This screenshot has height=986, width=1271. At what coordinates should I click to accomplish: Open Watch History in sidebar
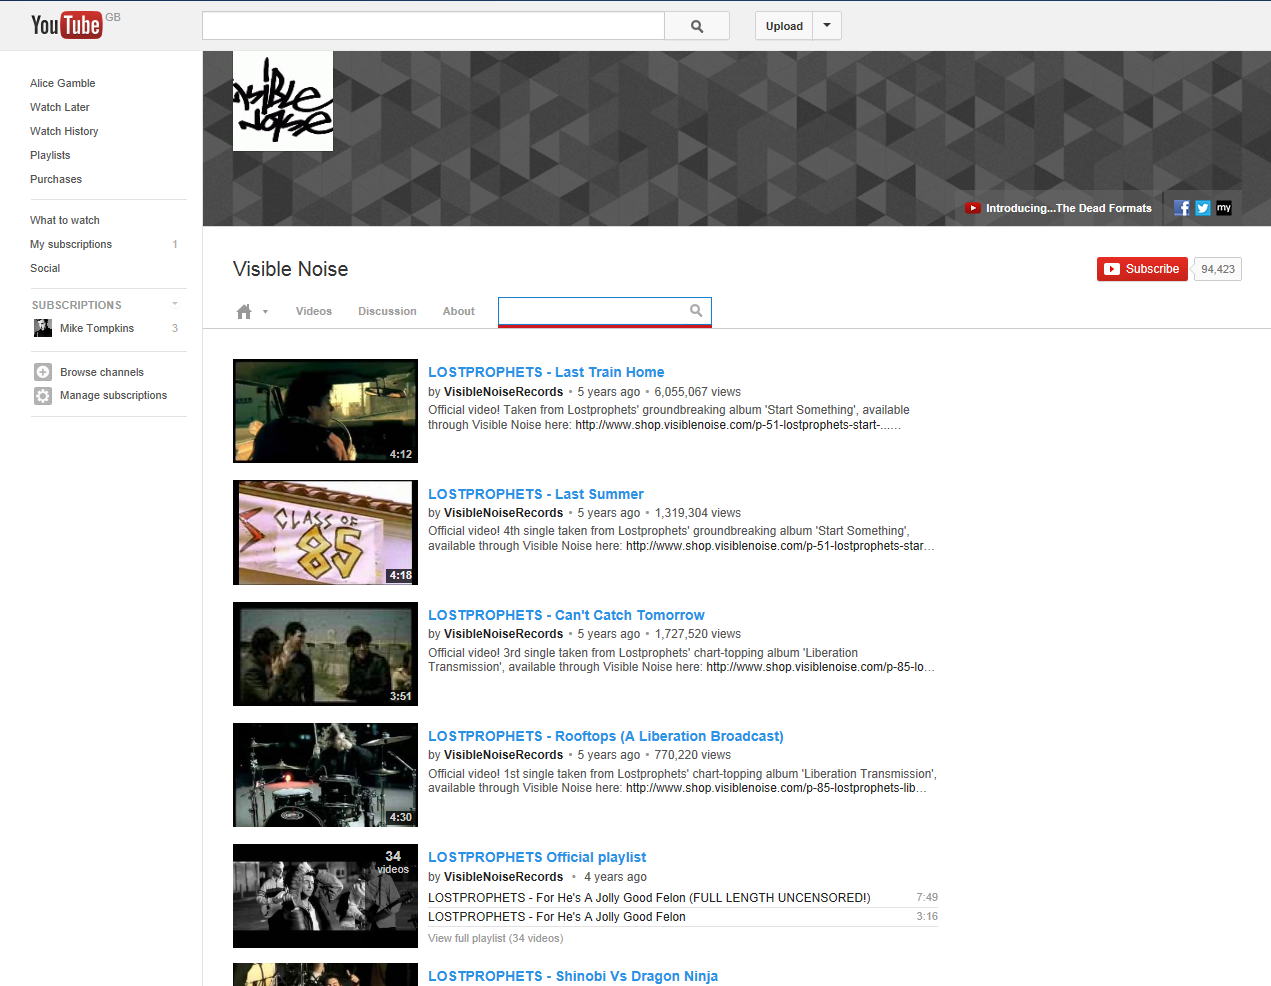64,131
